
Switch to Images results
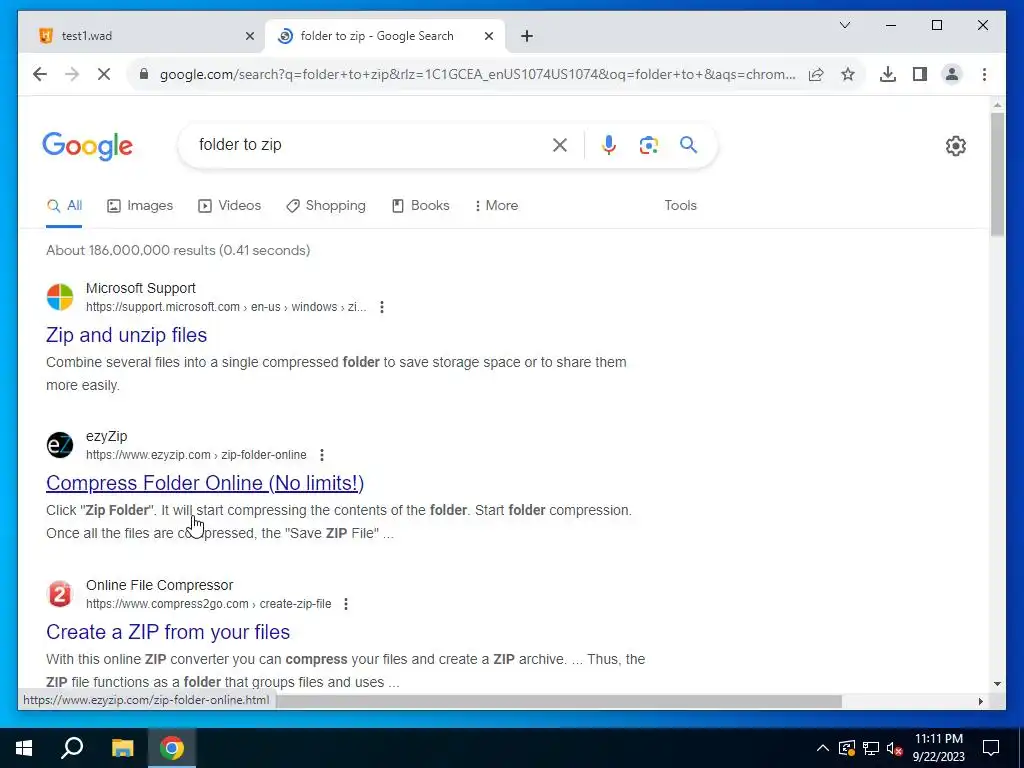[140, 205]
